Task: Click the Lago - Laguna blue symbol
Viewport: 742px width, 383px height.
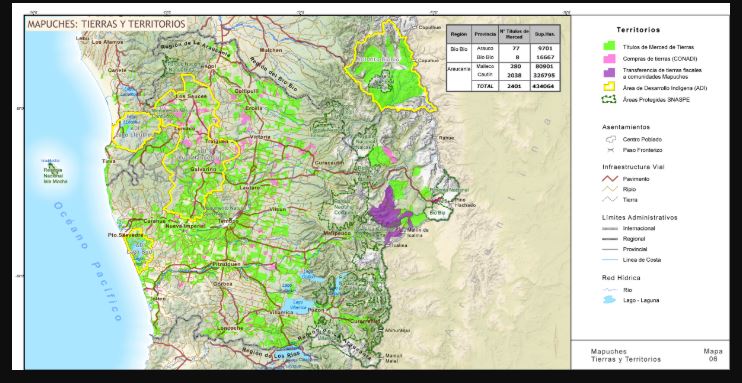Action: coord(610,300)
